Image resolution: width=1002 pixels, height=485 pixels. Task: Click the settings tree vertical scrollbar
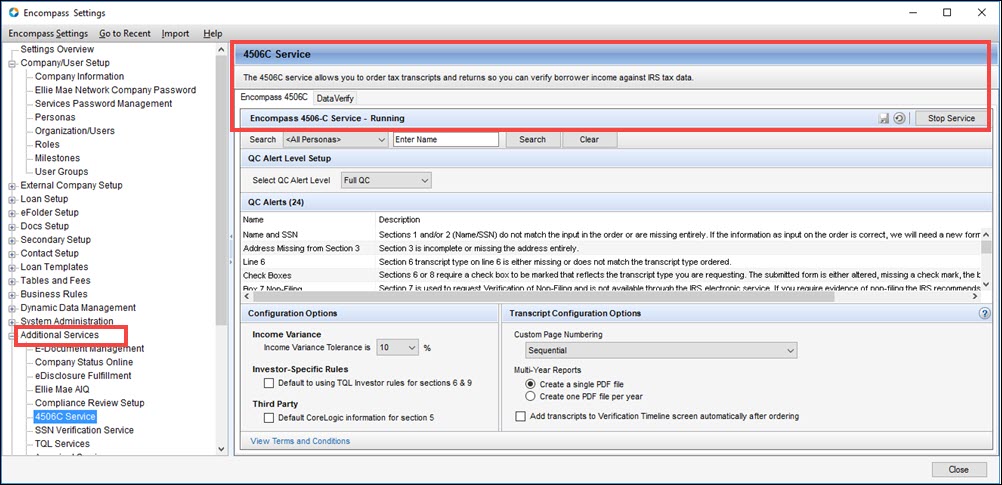point(221,192)
